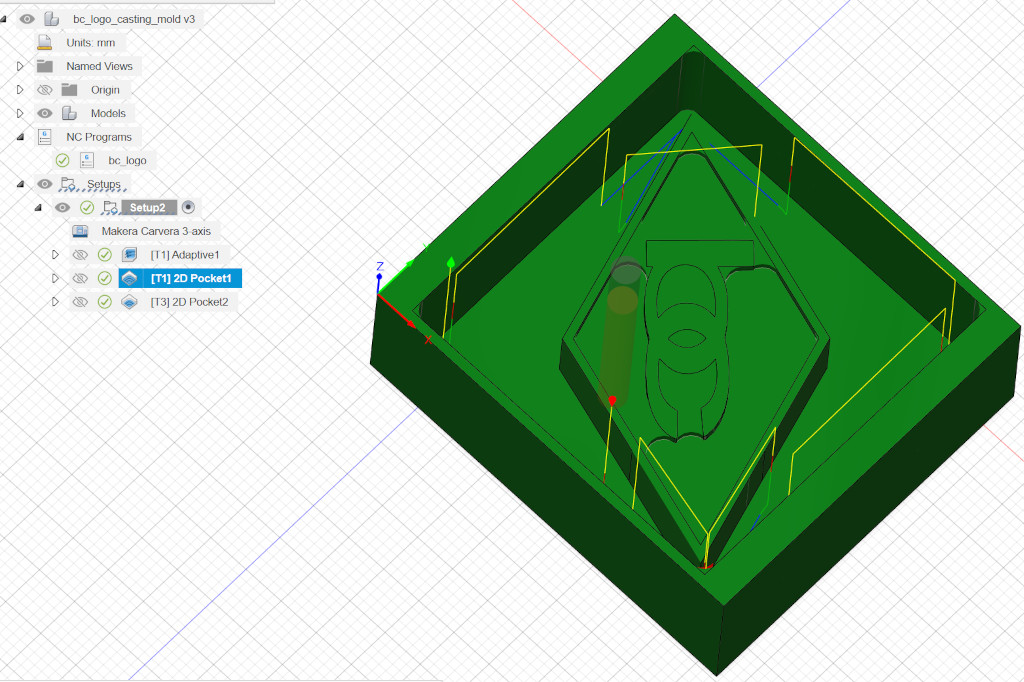
Task: Show toolpath for [T3] 2D Pocket2
Action: point(80,301)
